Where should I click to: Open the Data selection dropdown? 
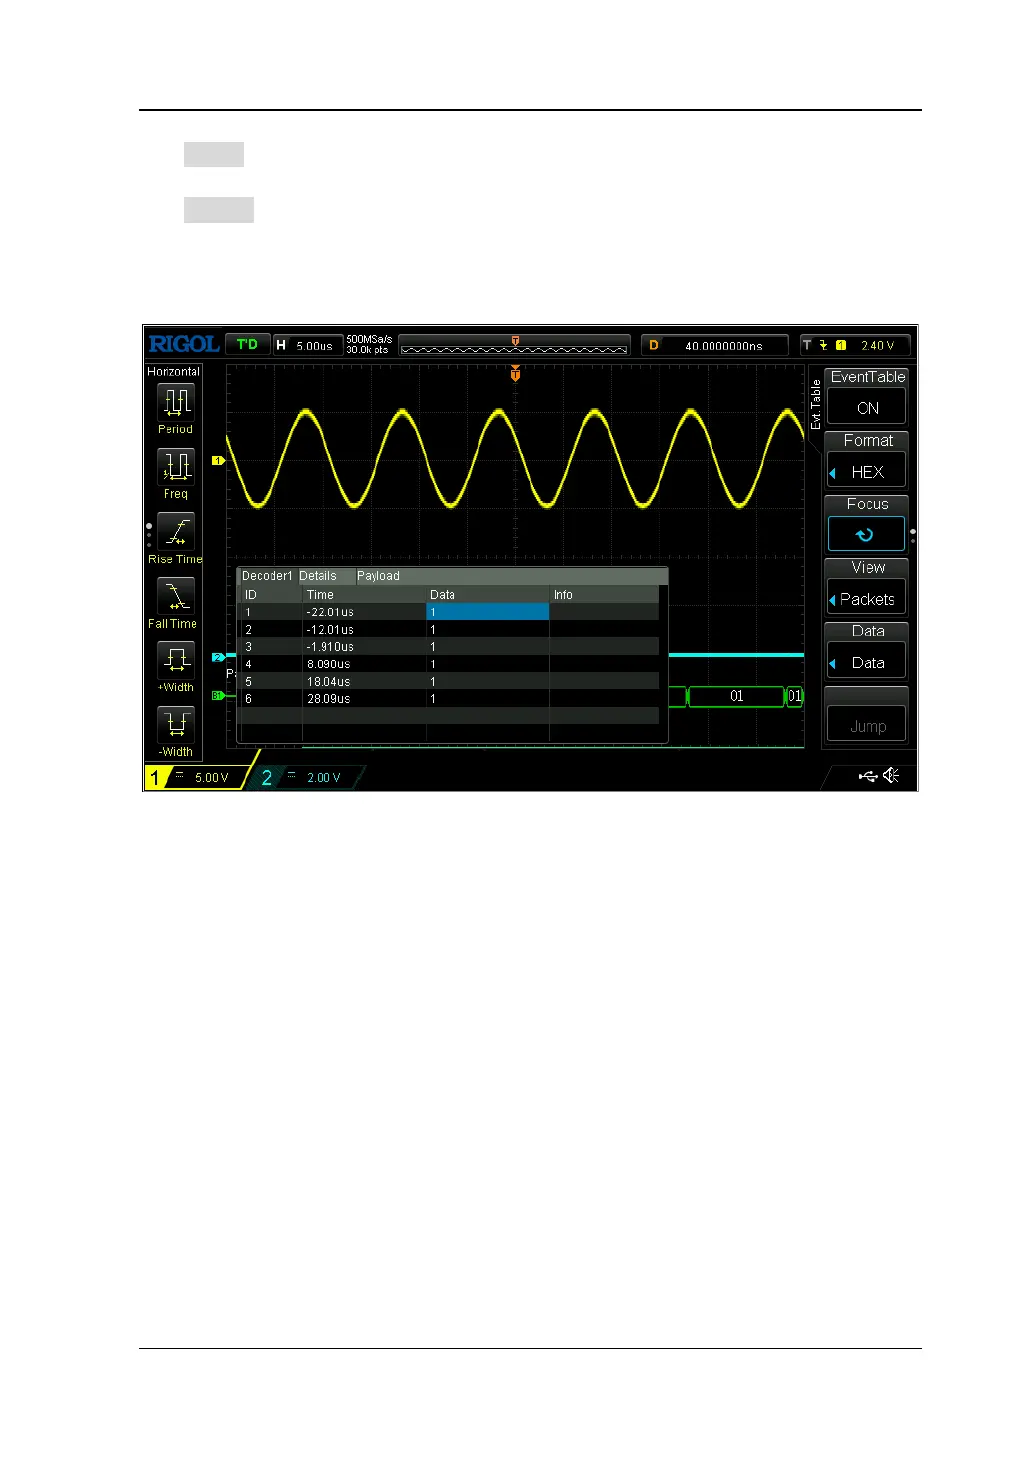pos(866,662)
